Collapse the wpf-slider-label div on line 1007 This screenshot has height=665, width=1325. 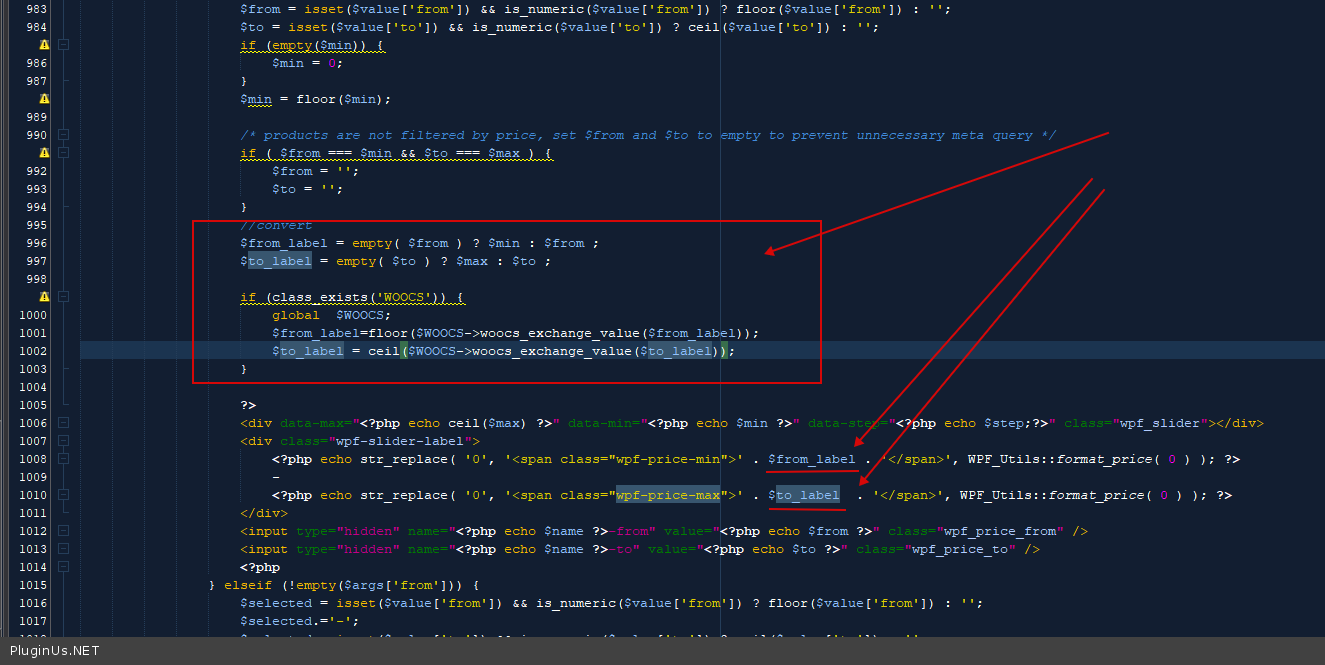(63, 441)
